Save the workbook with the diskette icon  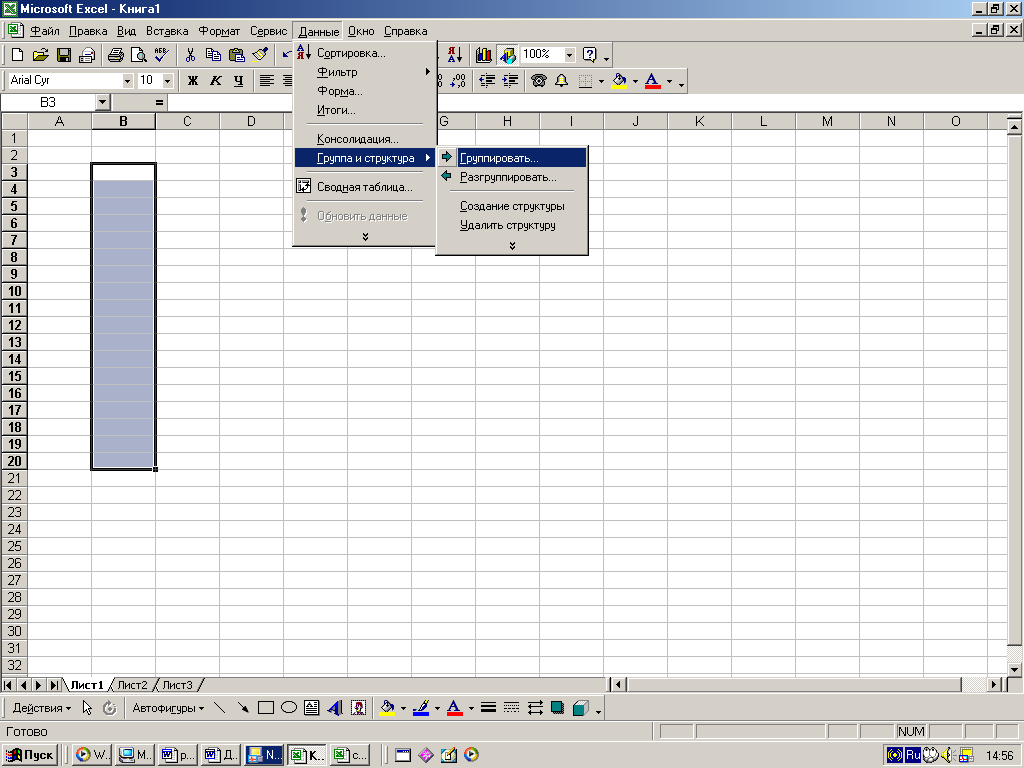[x=64, y=55]
